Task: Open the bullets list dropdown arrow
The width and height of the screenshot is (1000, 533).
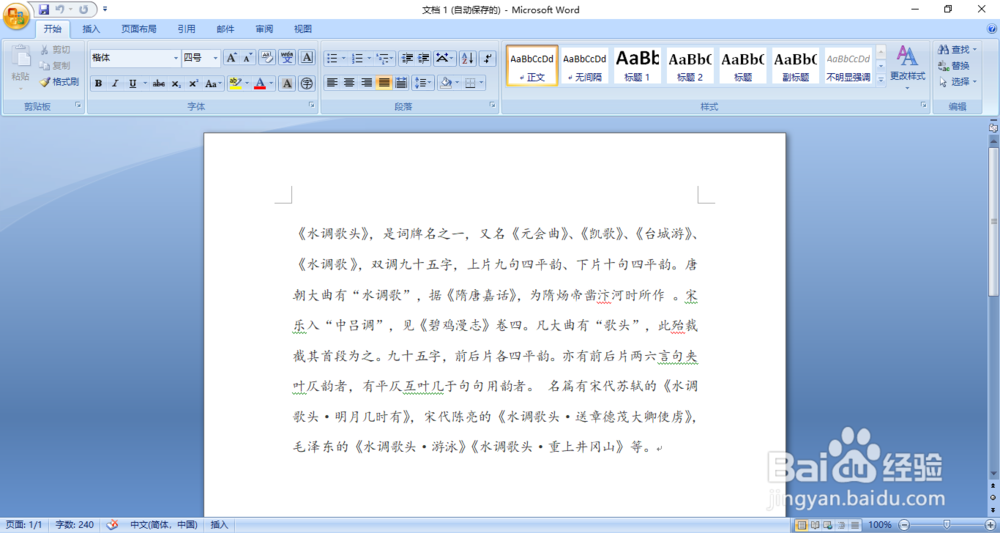Action: (x=344, y=58)
